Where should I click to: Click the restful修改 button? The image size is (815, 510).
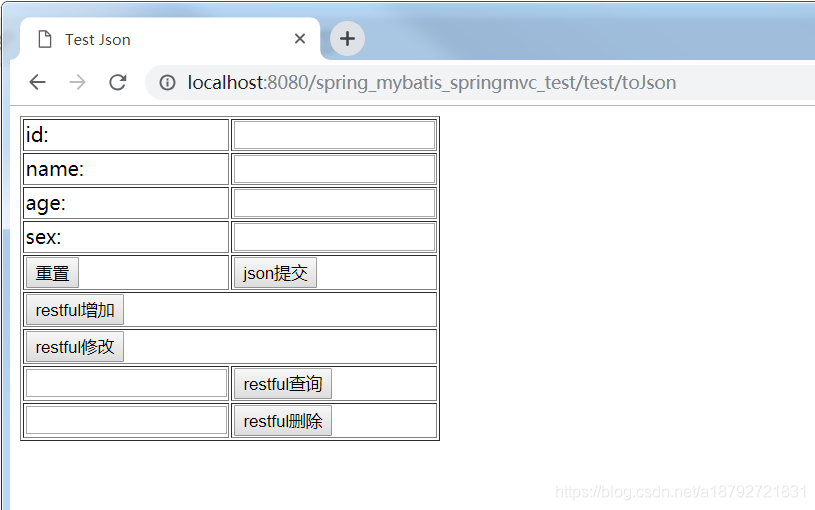75,347
